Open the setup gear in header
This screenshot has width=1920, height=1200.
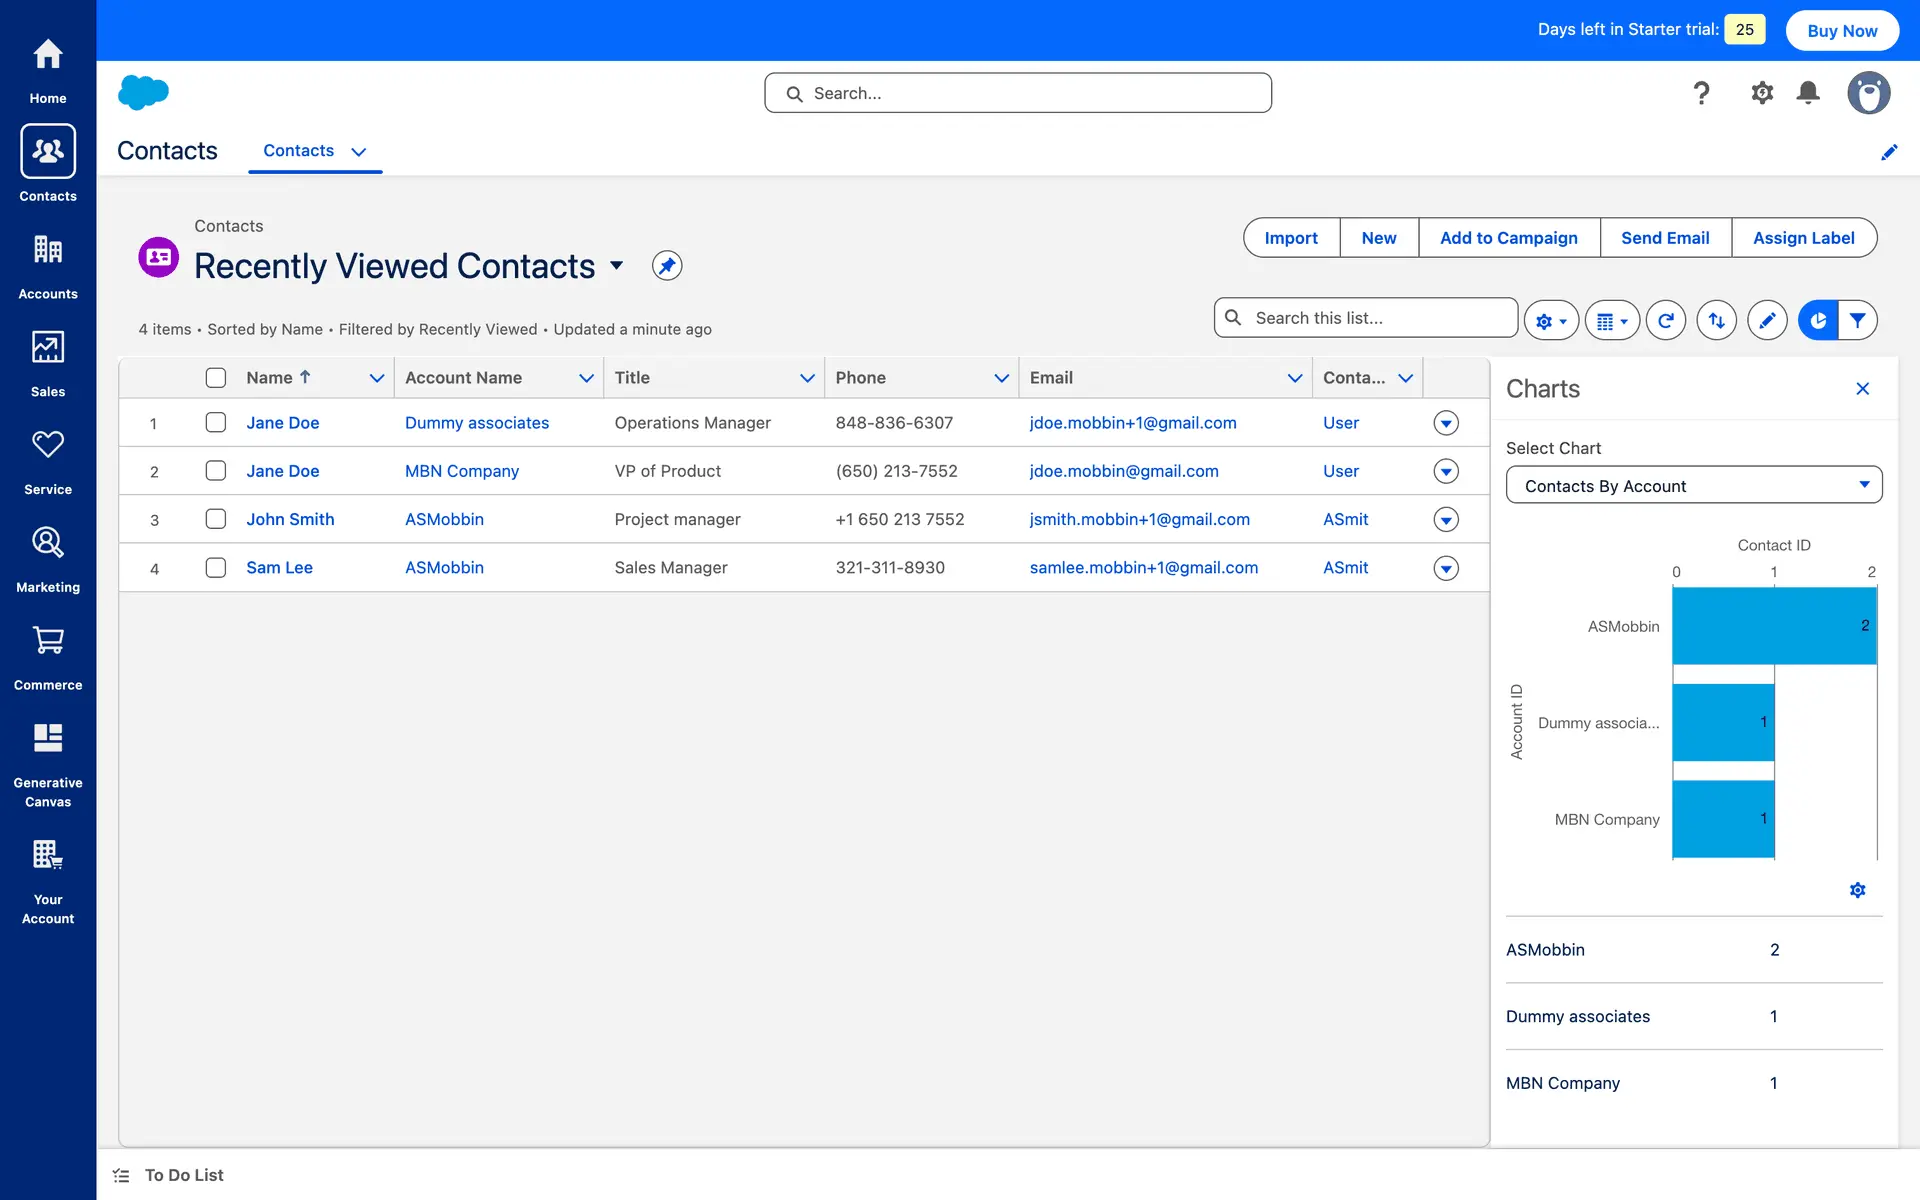point(1761,93)
